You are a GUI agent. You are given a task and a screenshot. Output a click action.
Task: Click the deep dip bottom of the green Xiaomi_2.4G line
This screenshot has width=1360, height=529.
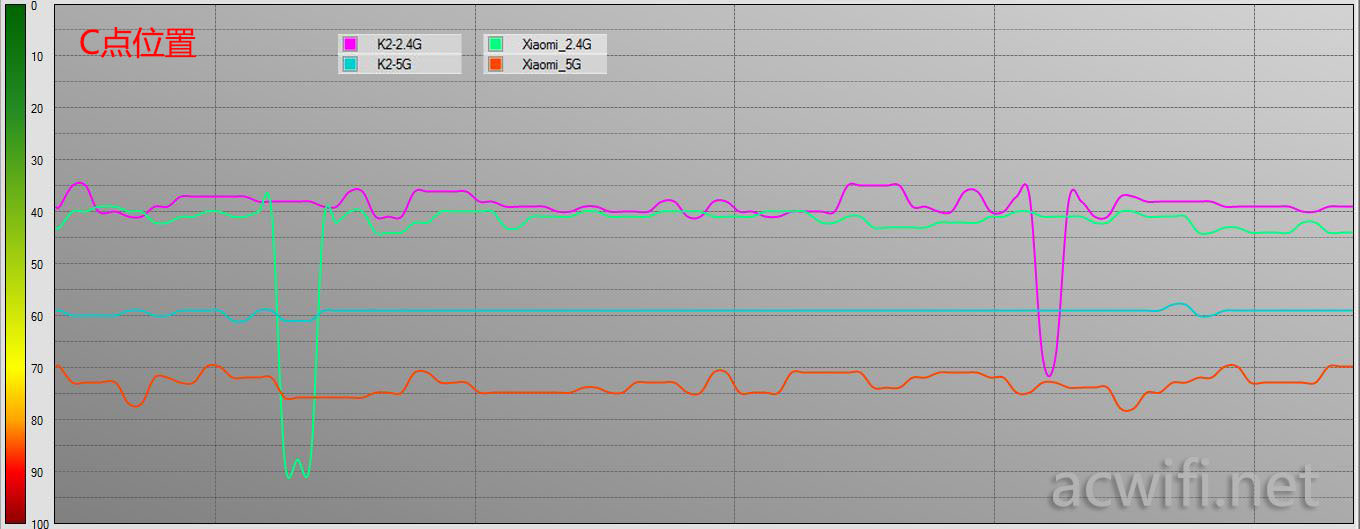point(297,470)
